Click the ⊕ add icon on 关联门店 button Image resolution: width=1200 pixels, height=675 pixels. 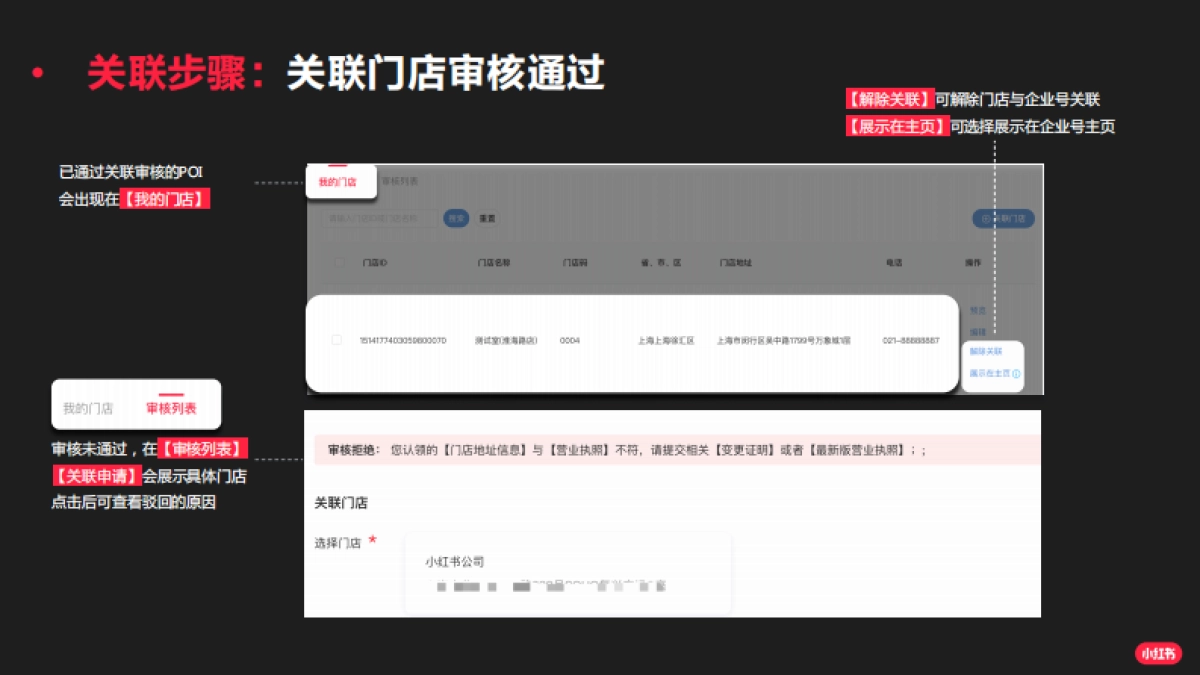point(984,217)
